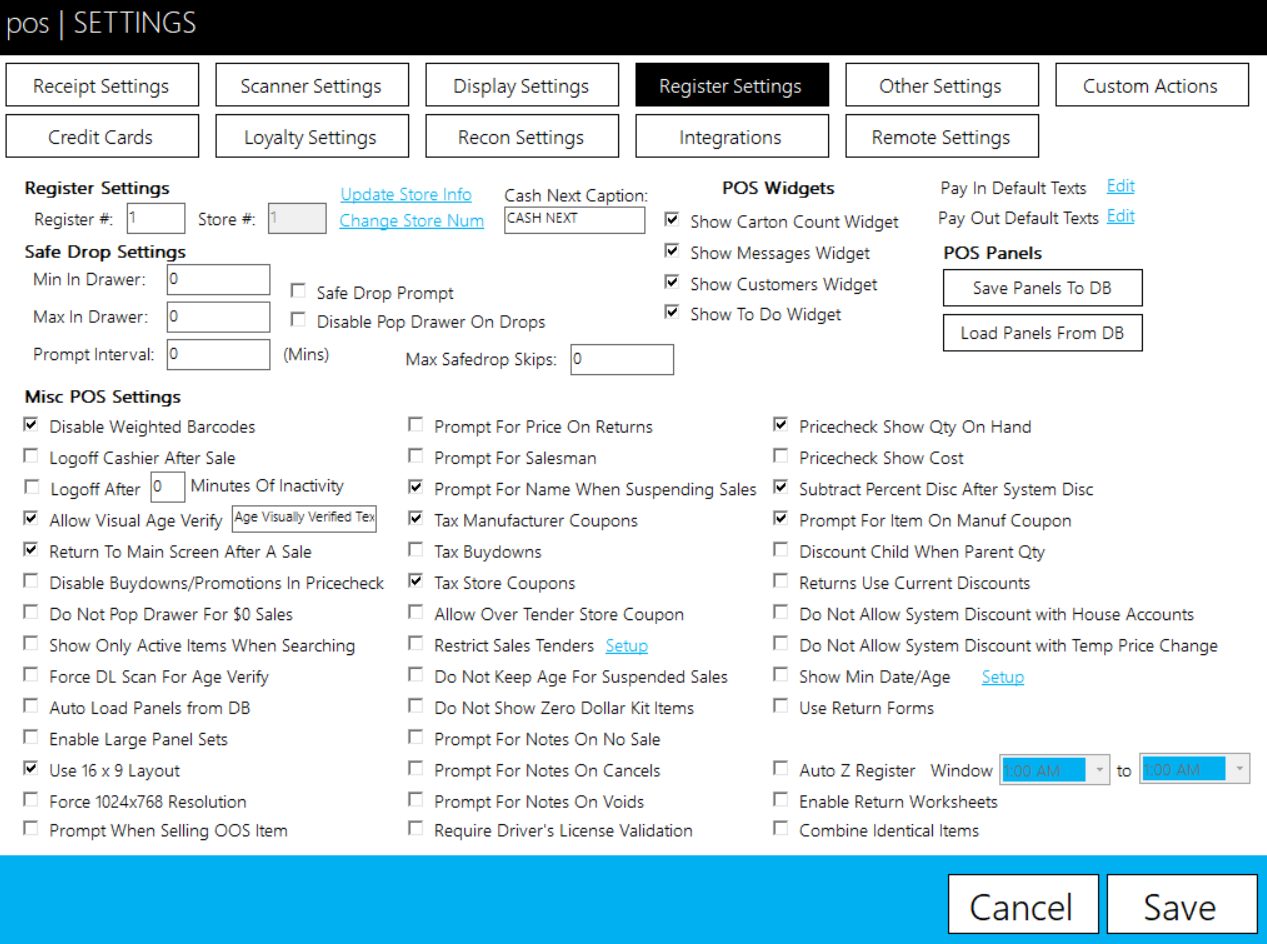Click the Min In Drawer field
This screenshot has height=944, width=1267.
tap(218, 280)
